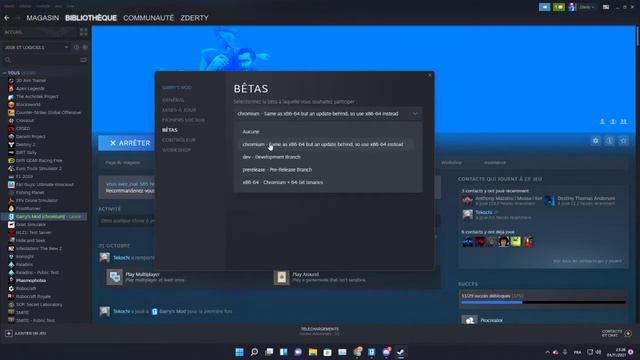Open the Play Around achievement icon
The height and width of the screenshot is (360, 640).
click(x=281, y=277)
